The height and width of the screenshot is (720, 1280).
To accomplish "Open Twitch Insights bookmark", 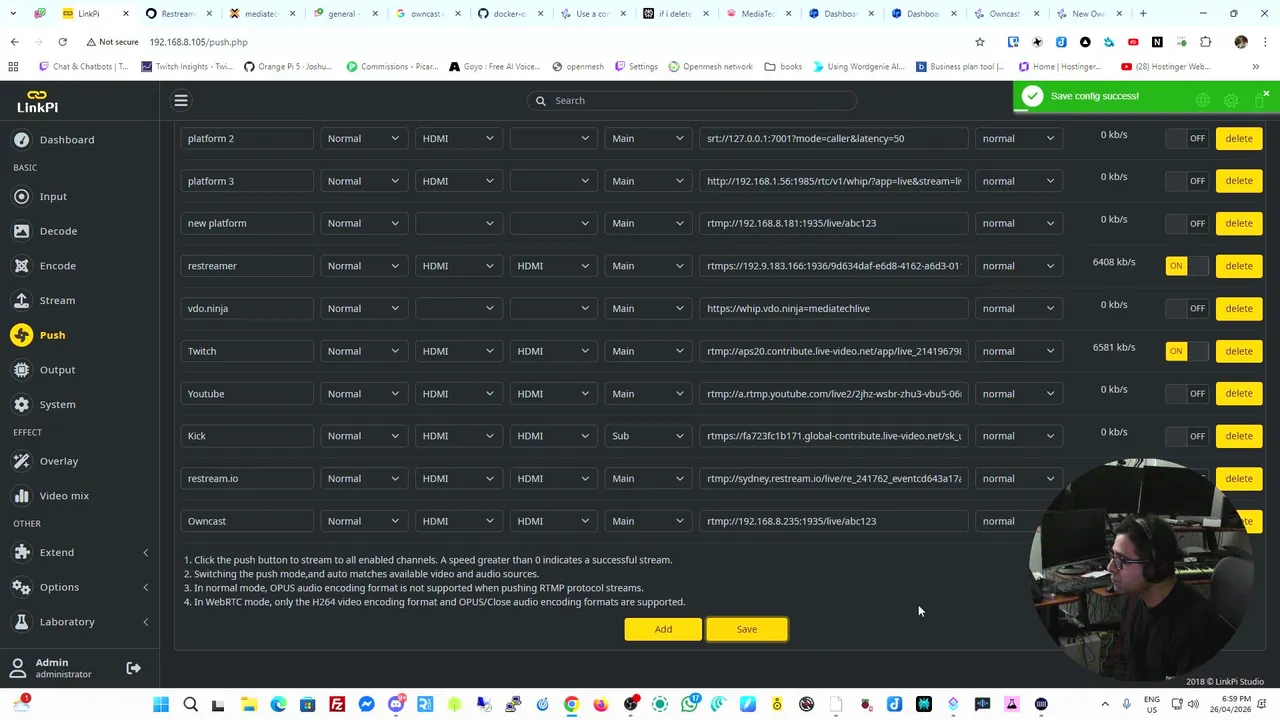I will (187, 67).
